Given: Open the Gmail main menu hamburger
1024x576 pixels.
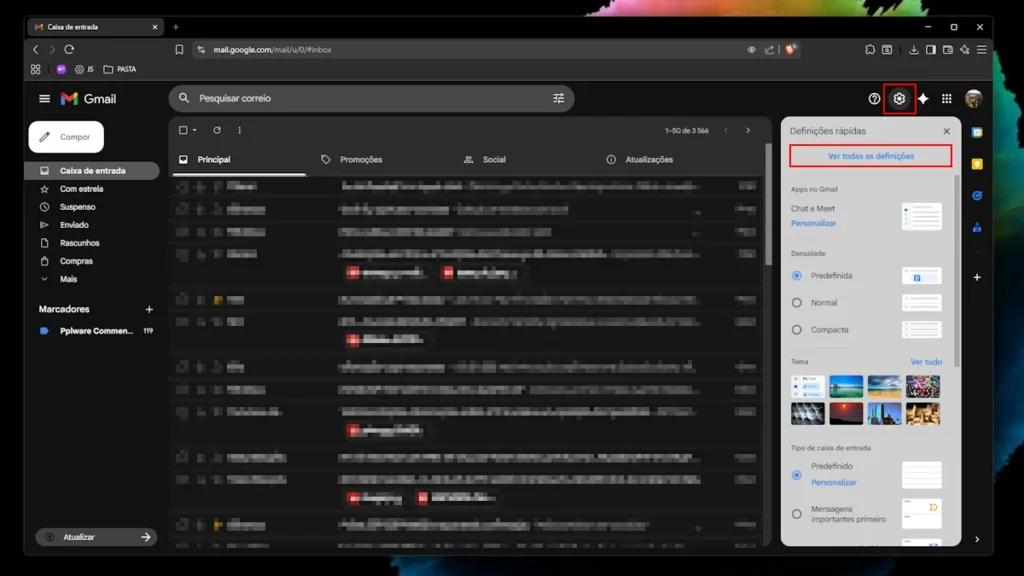Looking at the screenshot, I should [44, 99].
